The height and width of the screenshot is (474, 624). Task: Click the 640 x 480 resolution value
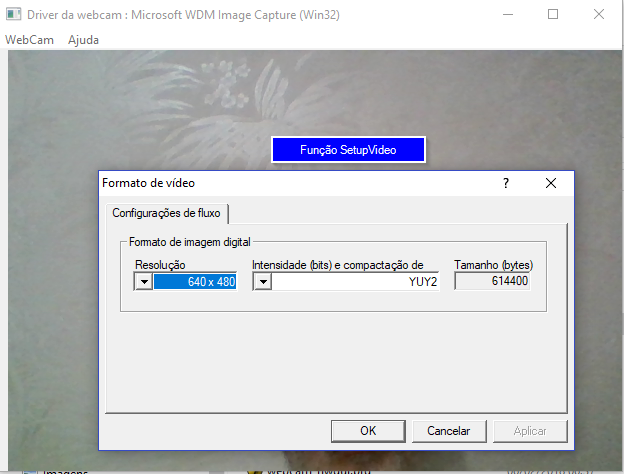(195, 282)
